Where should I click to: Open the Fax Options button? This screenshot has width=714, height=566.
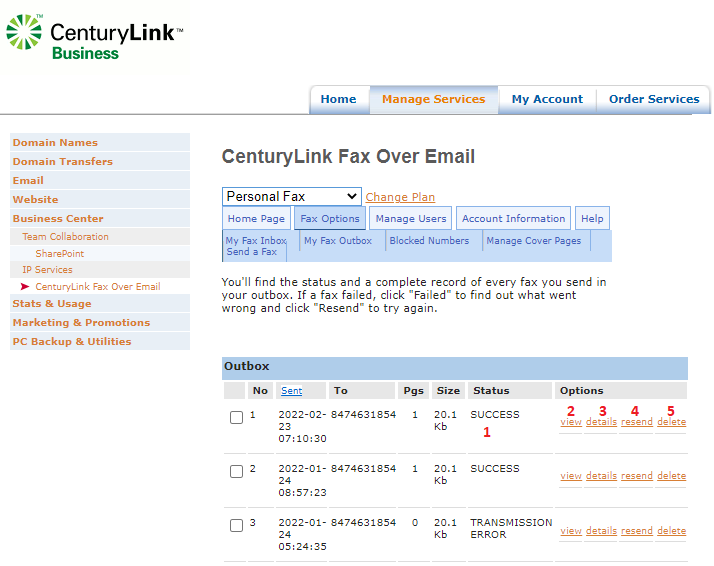pyautogui.click(x=330, y=219)
